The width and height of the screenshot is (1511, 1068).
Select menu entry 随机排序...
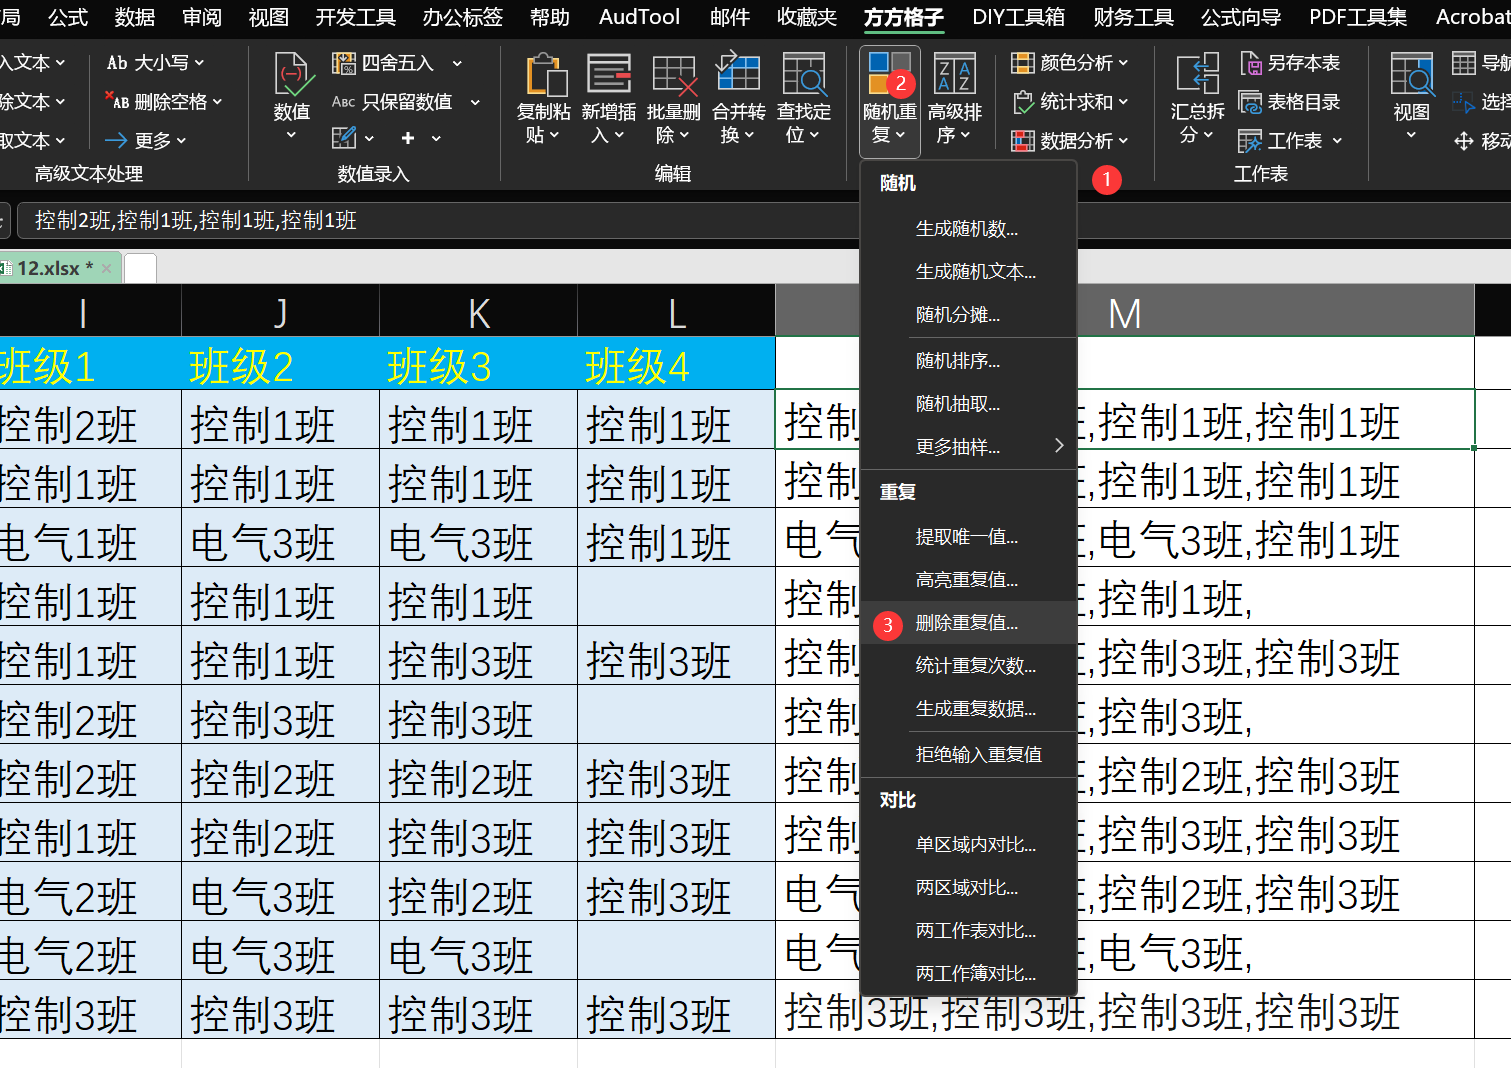click(968, 361)
